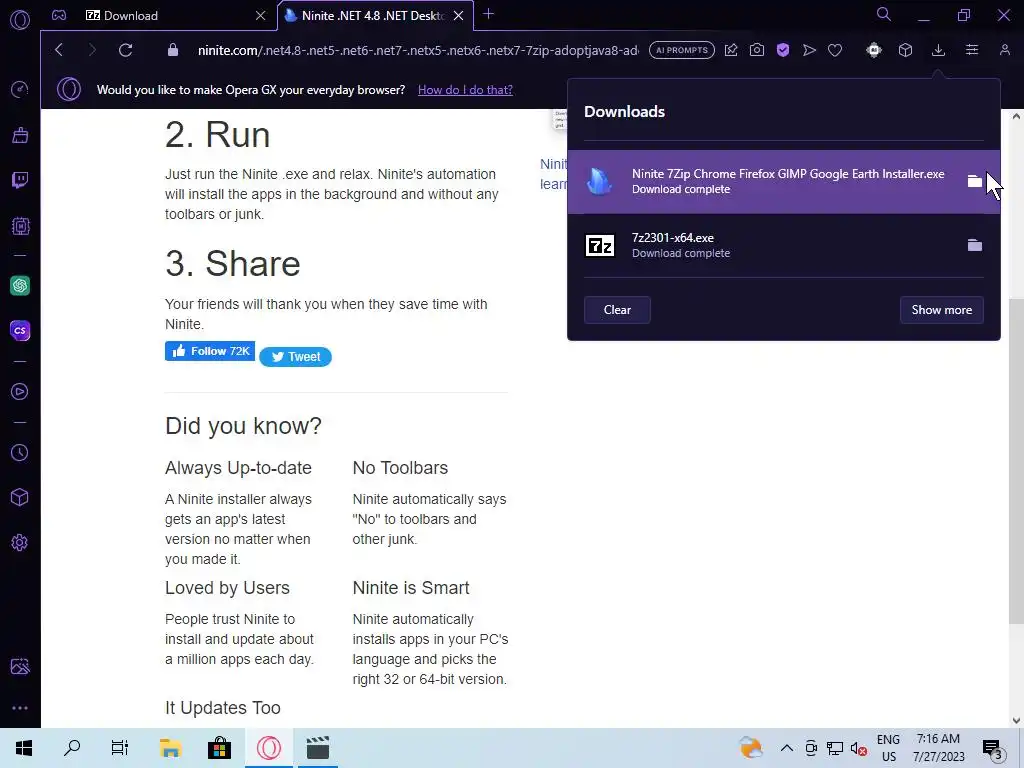Screen dimensions: 1024x768
Task: Click the Facebook Follow 72K button
Action: coord(210,351)
